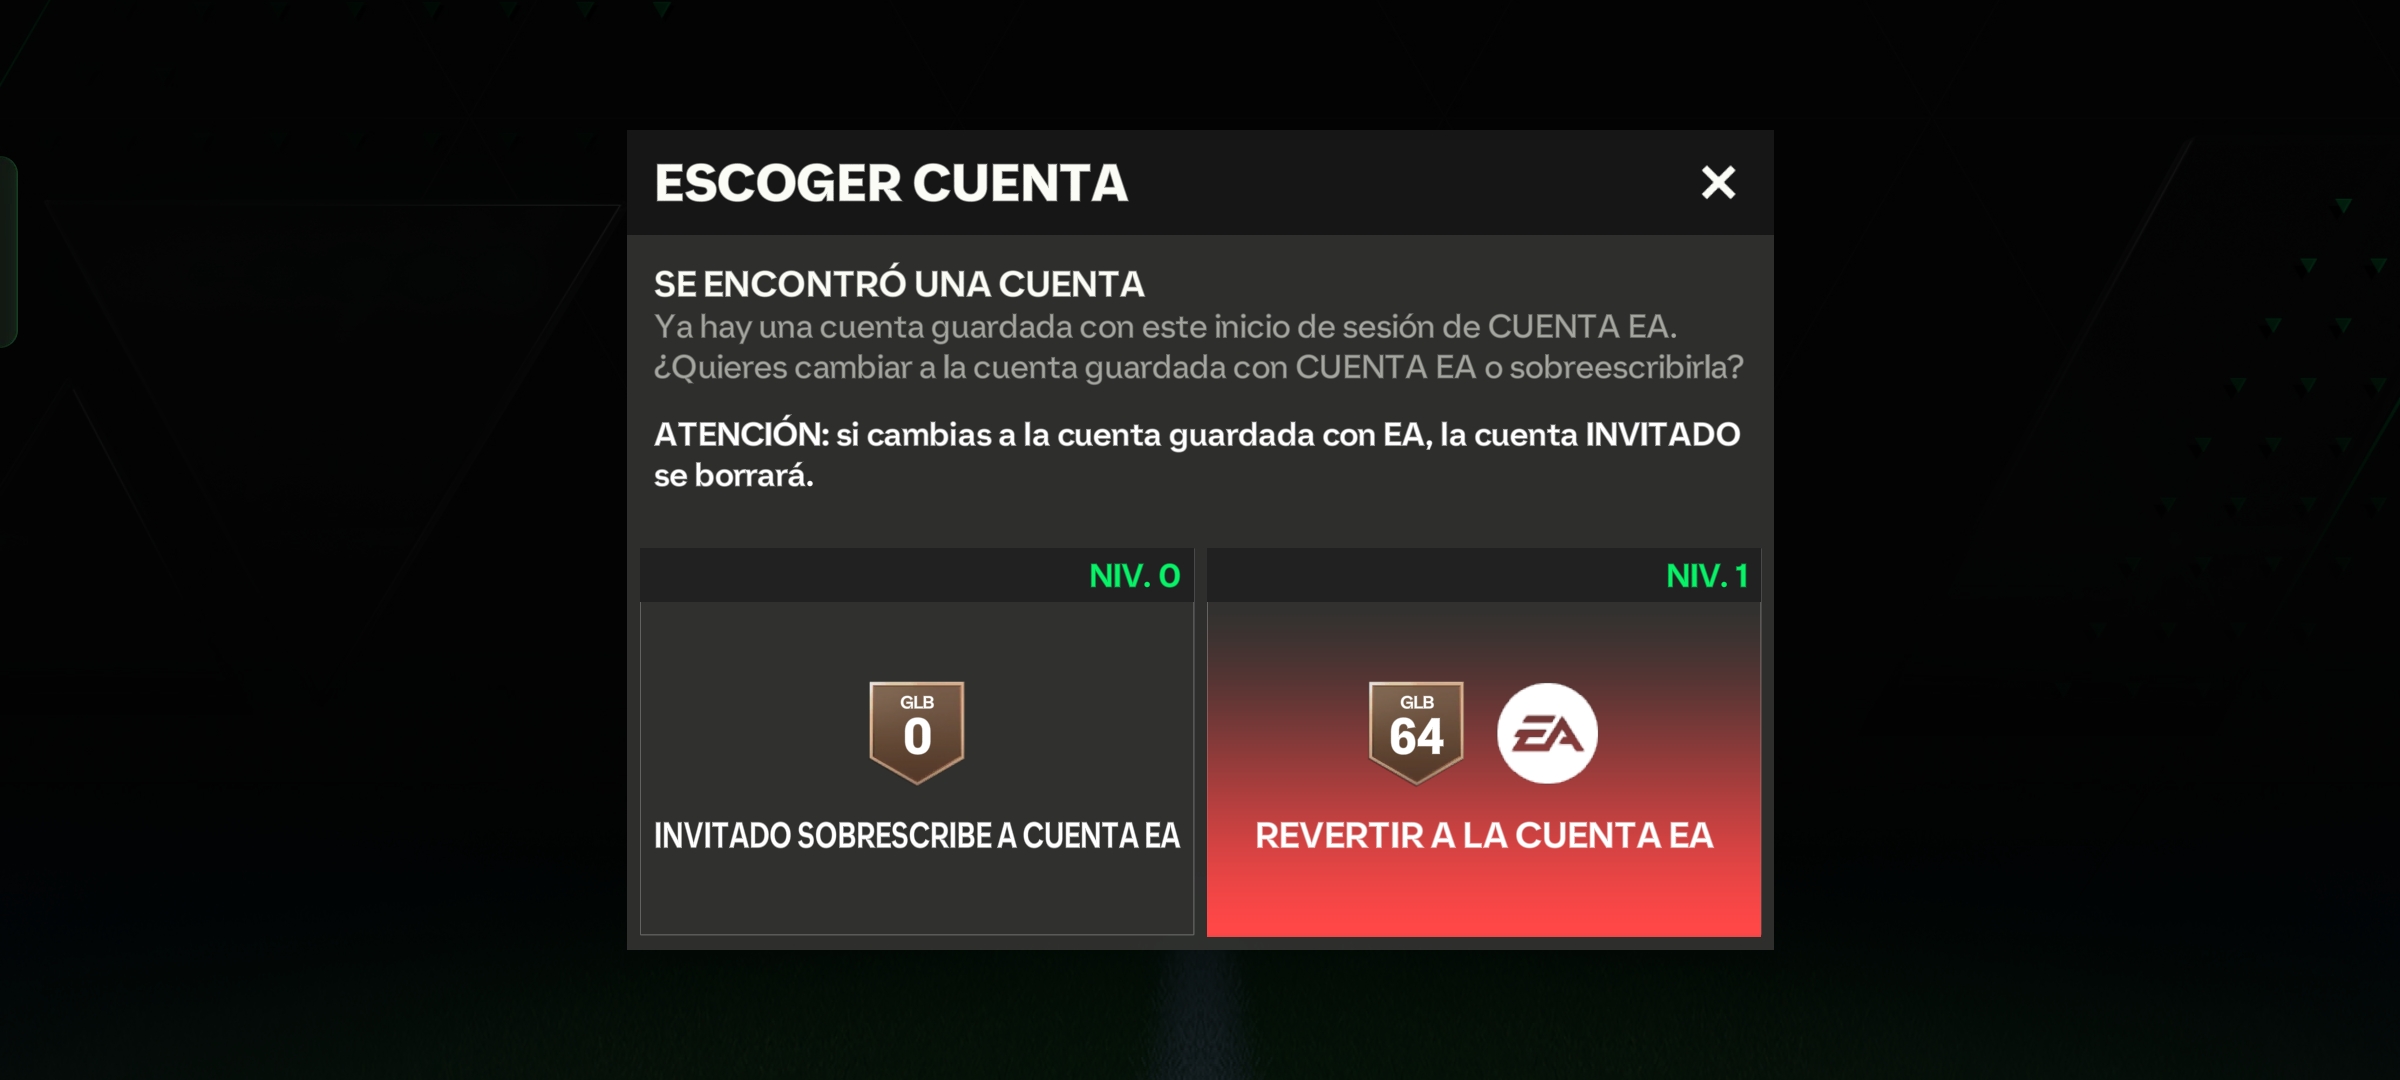Click the green tab on left screen edge
Screen dimensions: 2400x1080
point(8,252)
